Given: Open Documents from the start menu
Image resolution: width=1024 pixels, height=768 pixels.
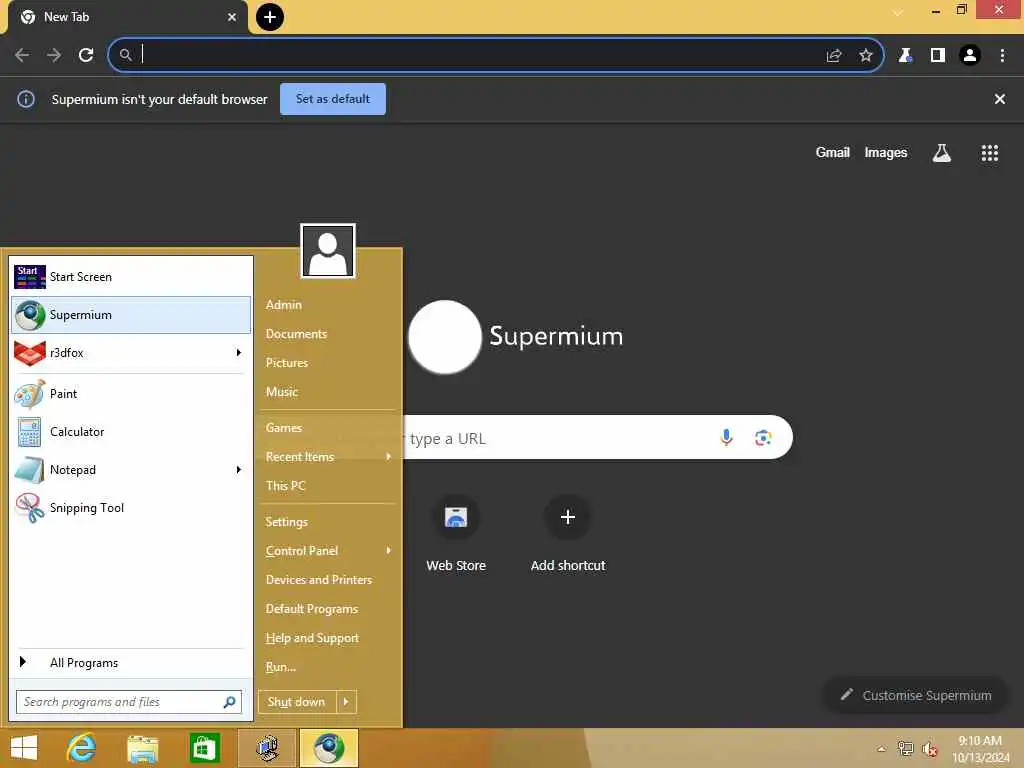Looking at the screenshot, I should 296,334.
